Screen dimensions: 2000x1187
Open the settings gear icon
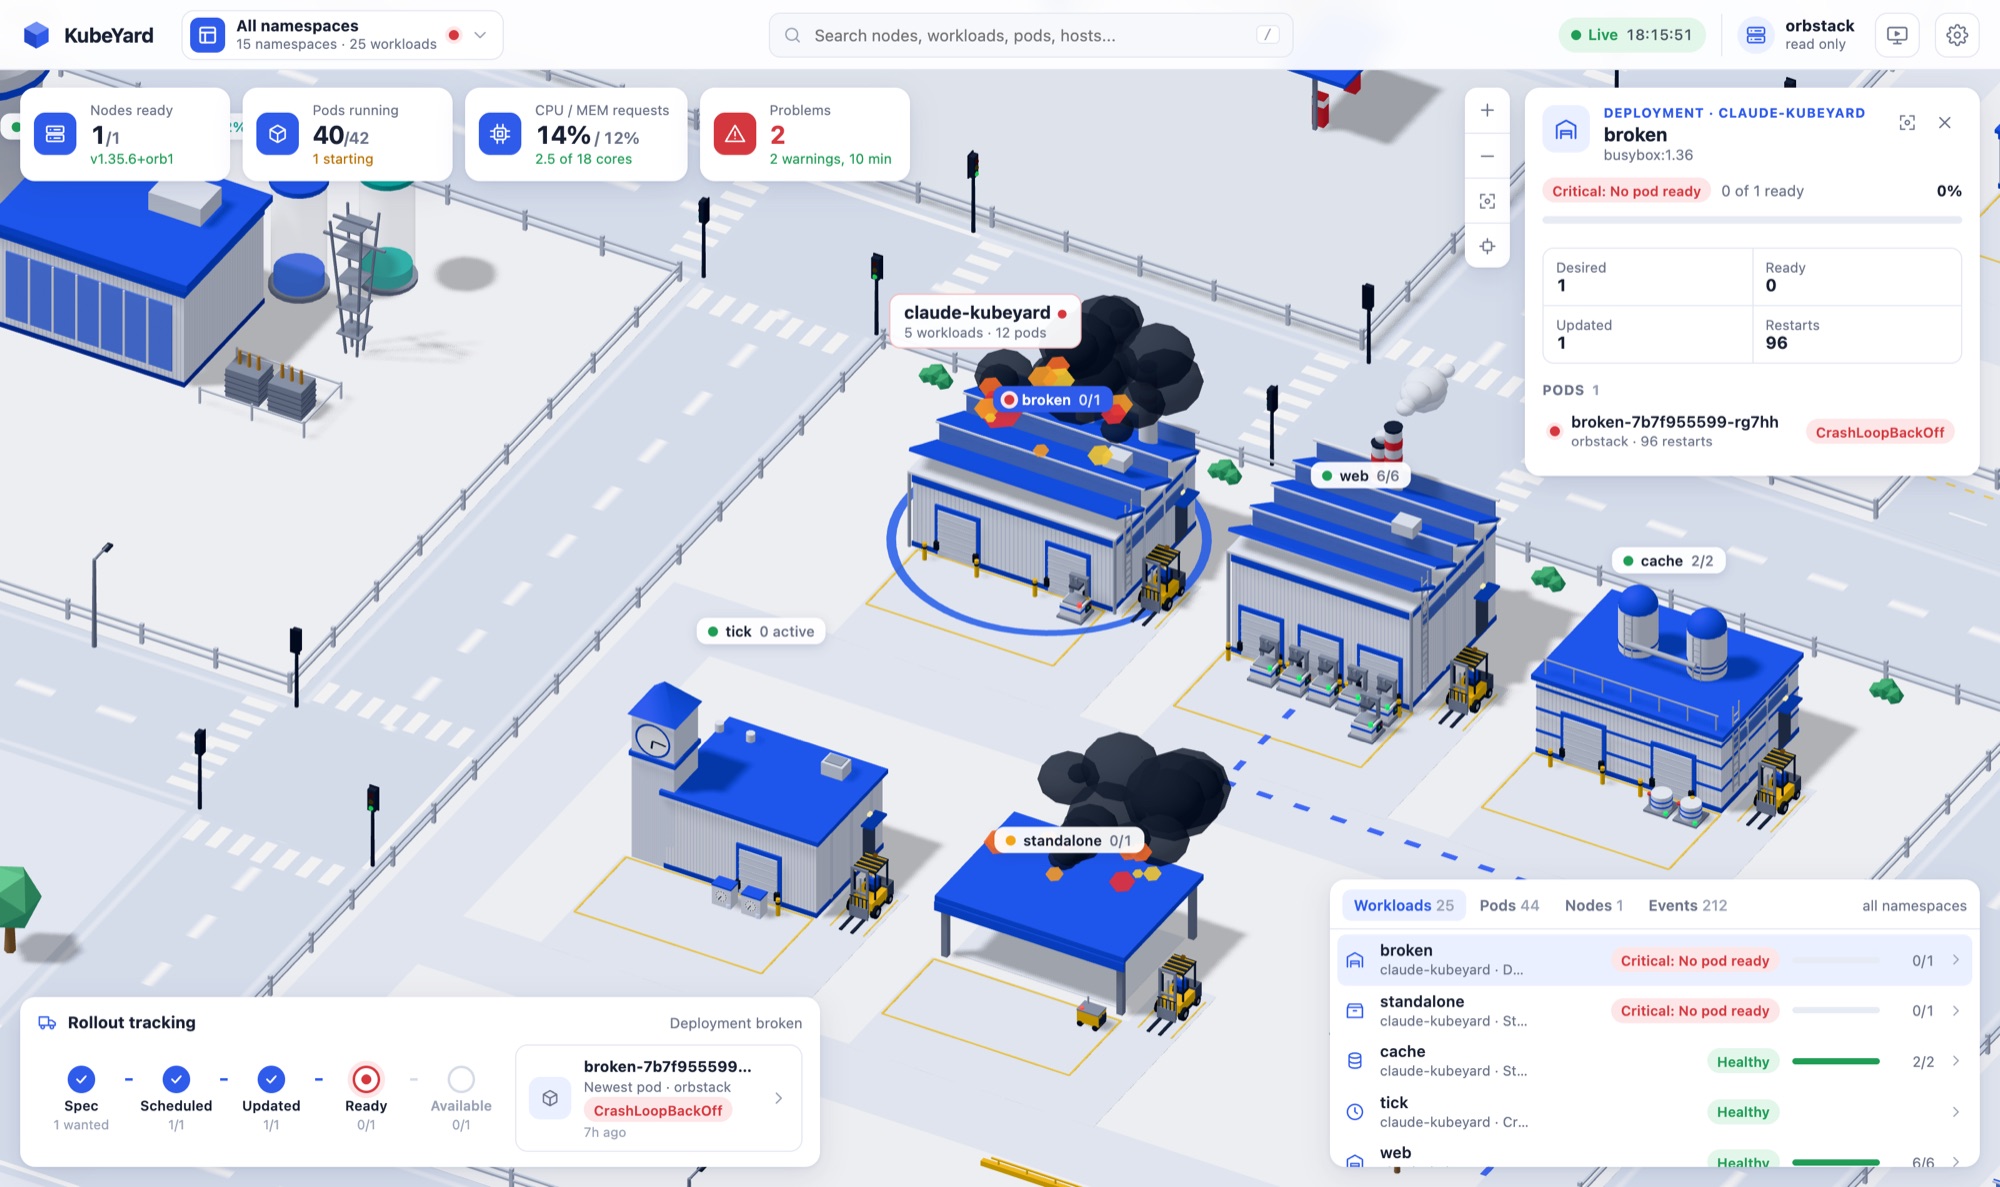[1957, 35]
